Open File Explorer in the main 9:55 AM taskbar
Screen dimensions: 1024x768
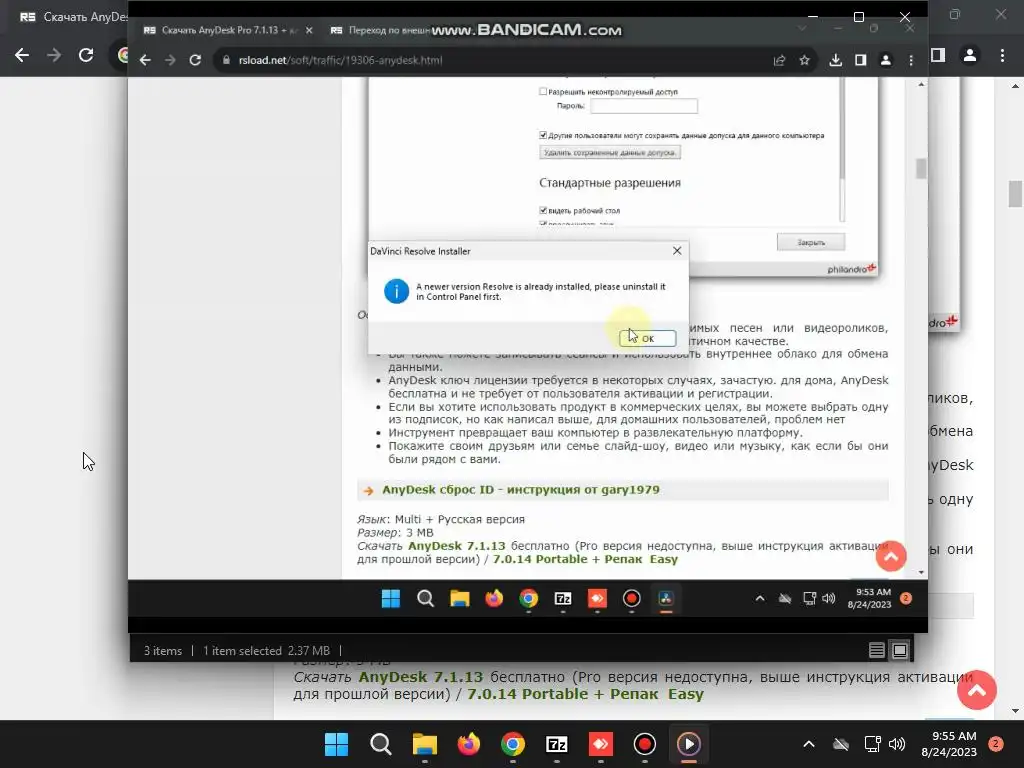(424, 744)
